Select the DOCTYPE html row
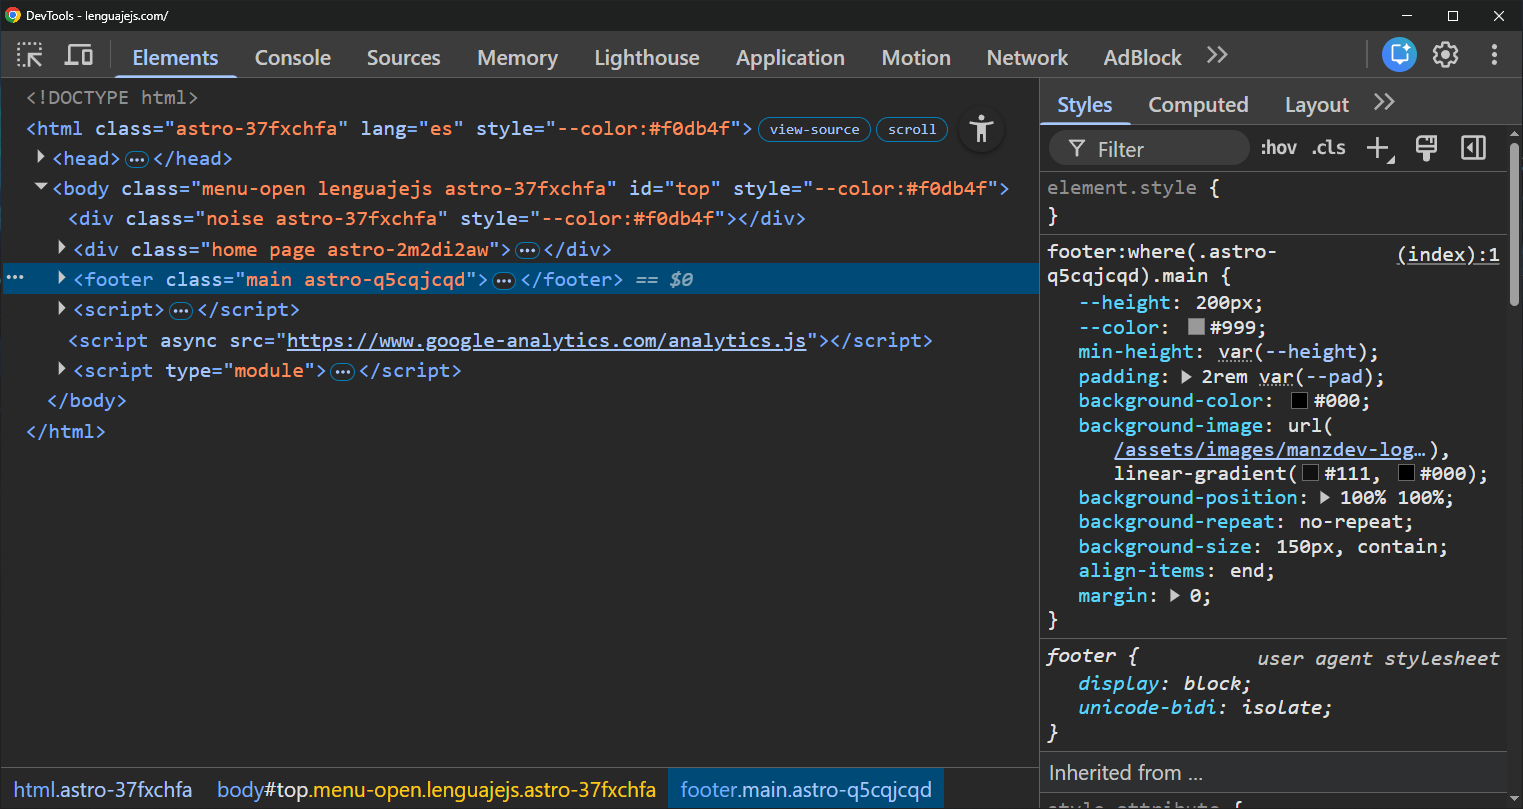Image resolution: width=1523 pixels, height=809 pixels. pos(520,97)
